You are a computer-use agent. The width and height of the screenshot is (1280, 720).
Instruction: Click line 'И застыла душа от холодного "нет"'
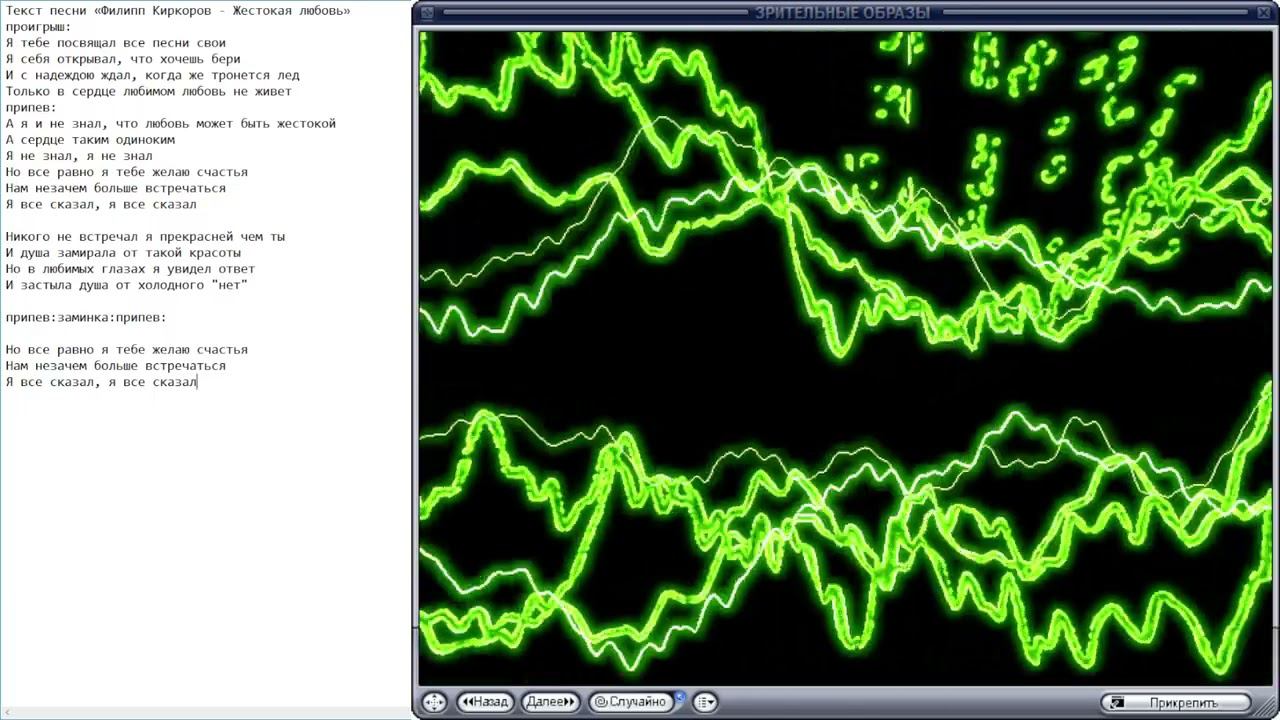[127, 285]
